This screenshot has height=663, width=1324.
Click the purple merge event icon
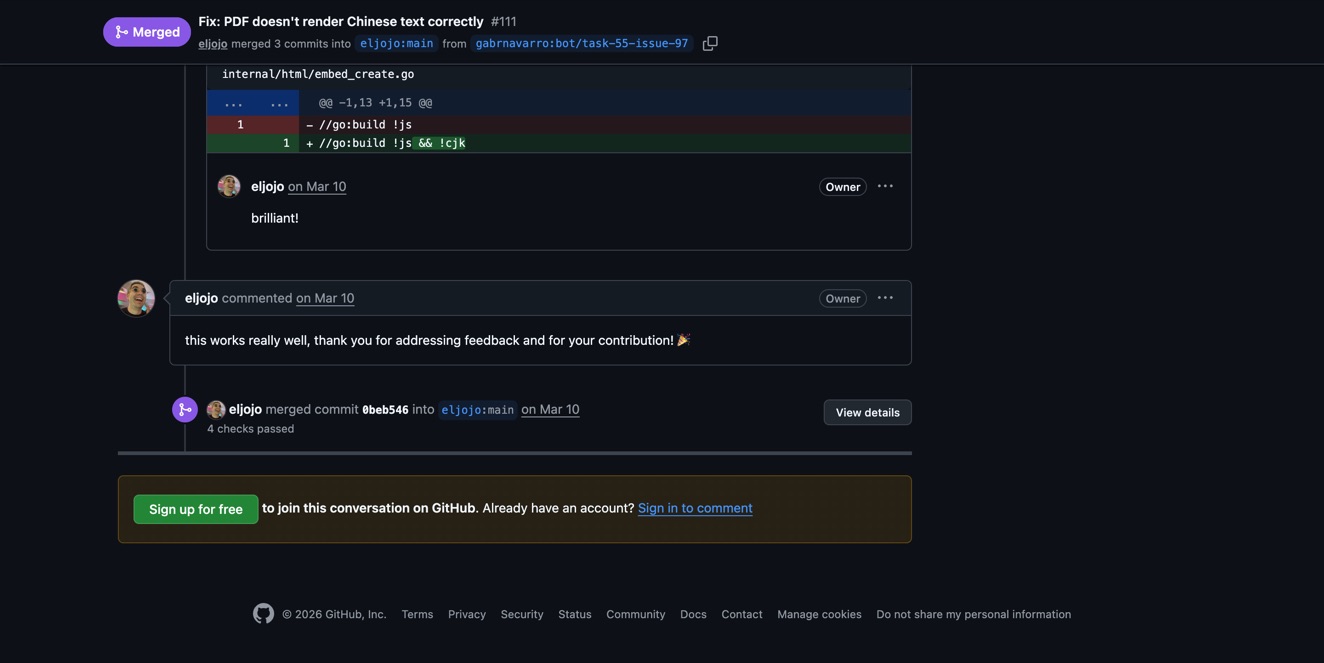pos(185,410)
